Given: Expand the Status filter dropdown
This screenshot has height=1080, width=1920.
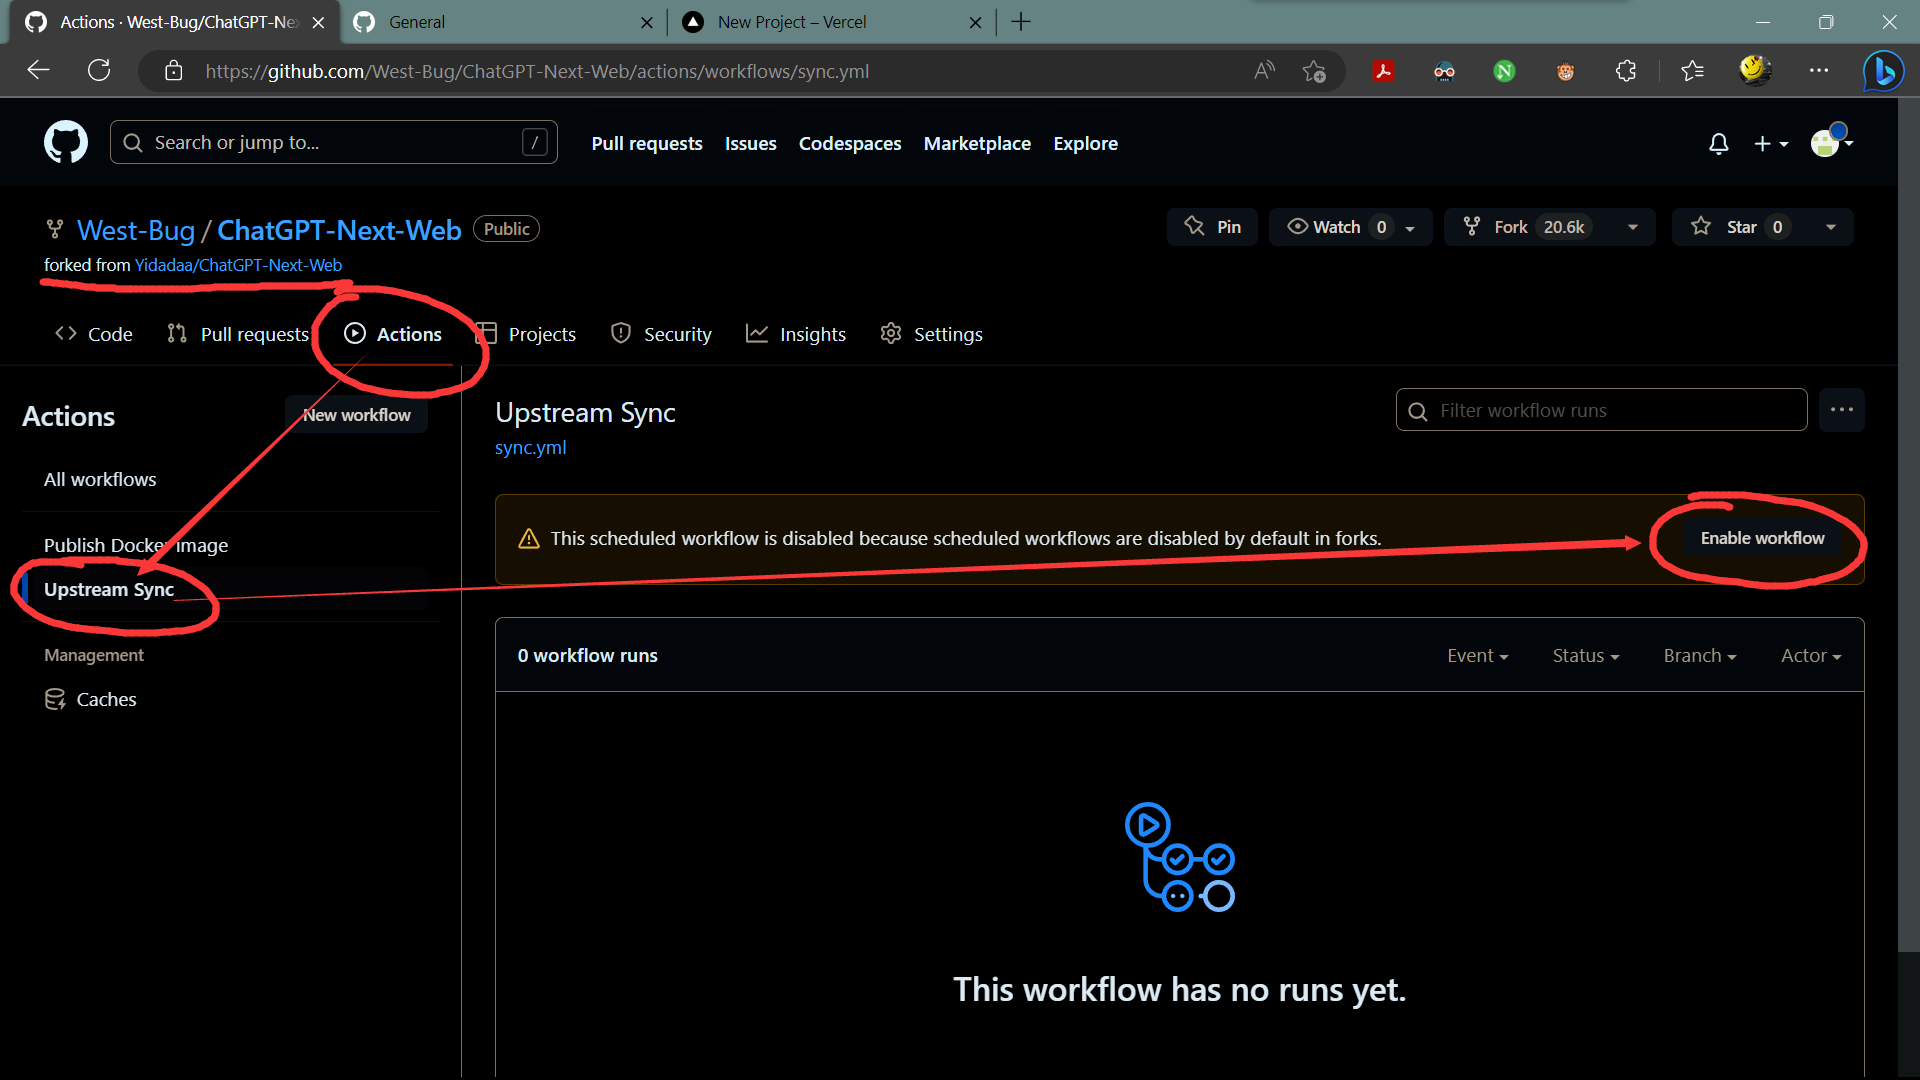Looking at the screenshot, I should [1582, 655].
